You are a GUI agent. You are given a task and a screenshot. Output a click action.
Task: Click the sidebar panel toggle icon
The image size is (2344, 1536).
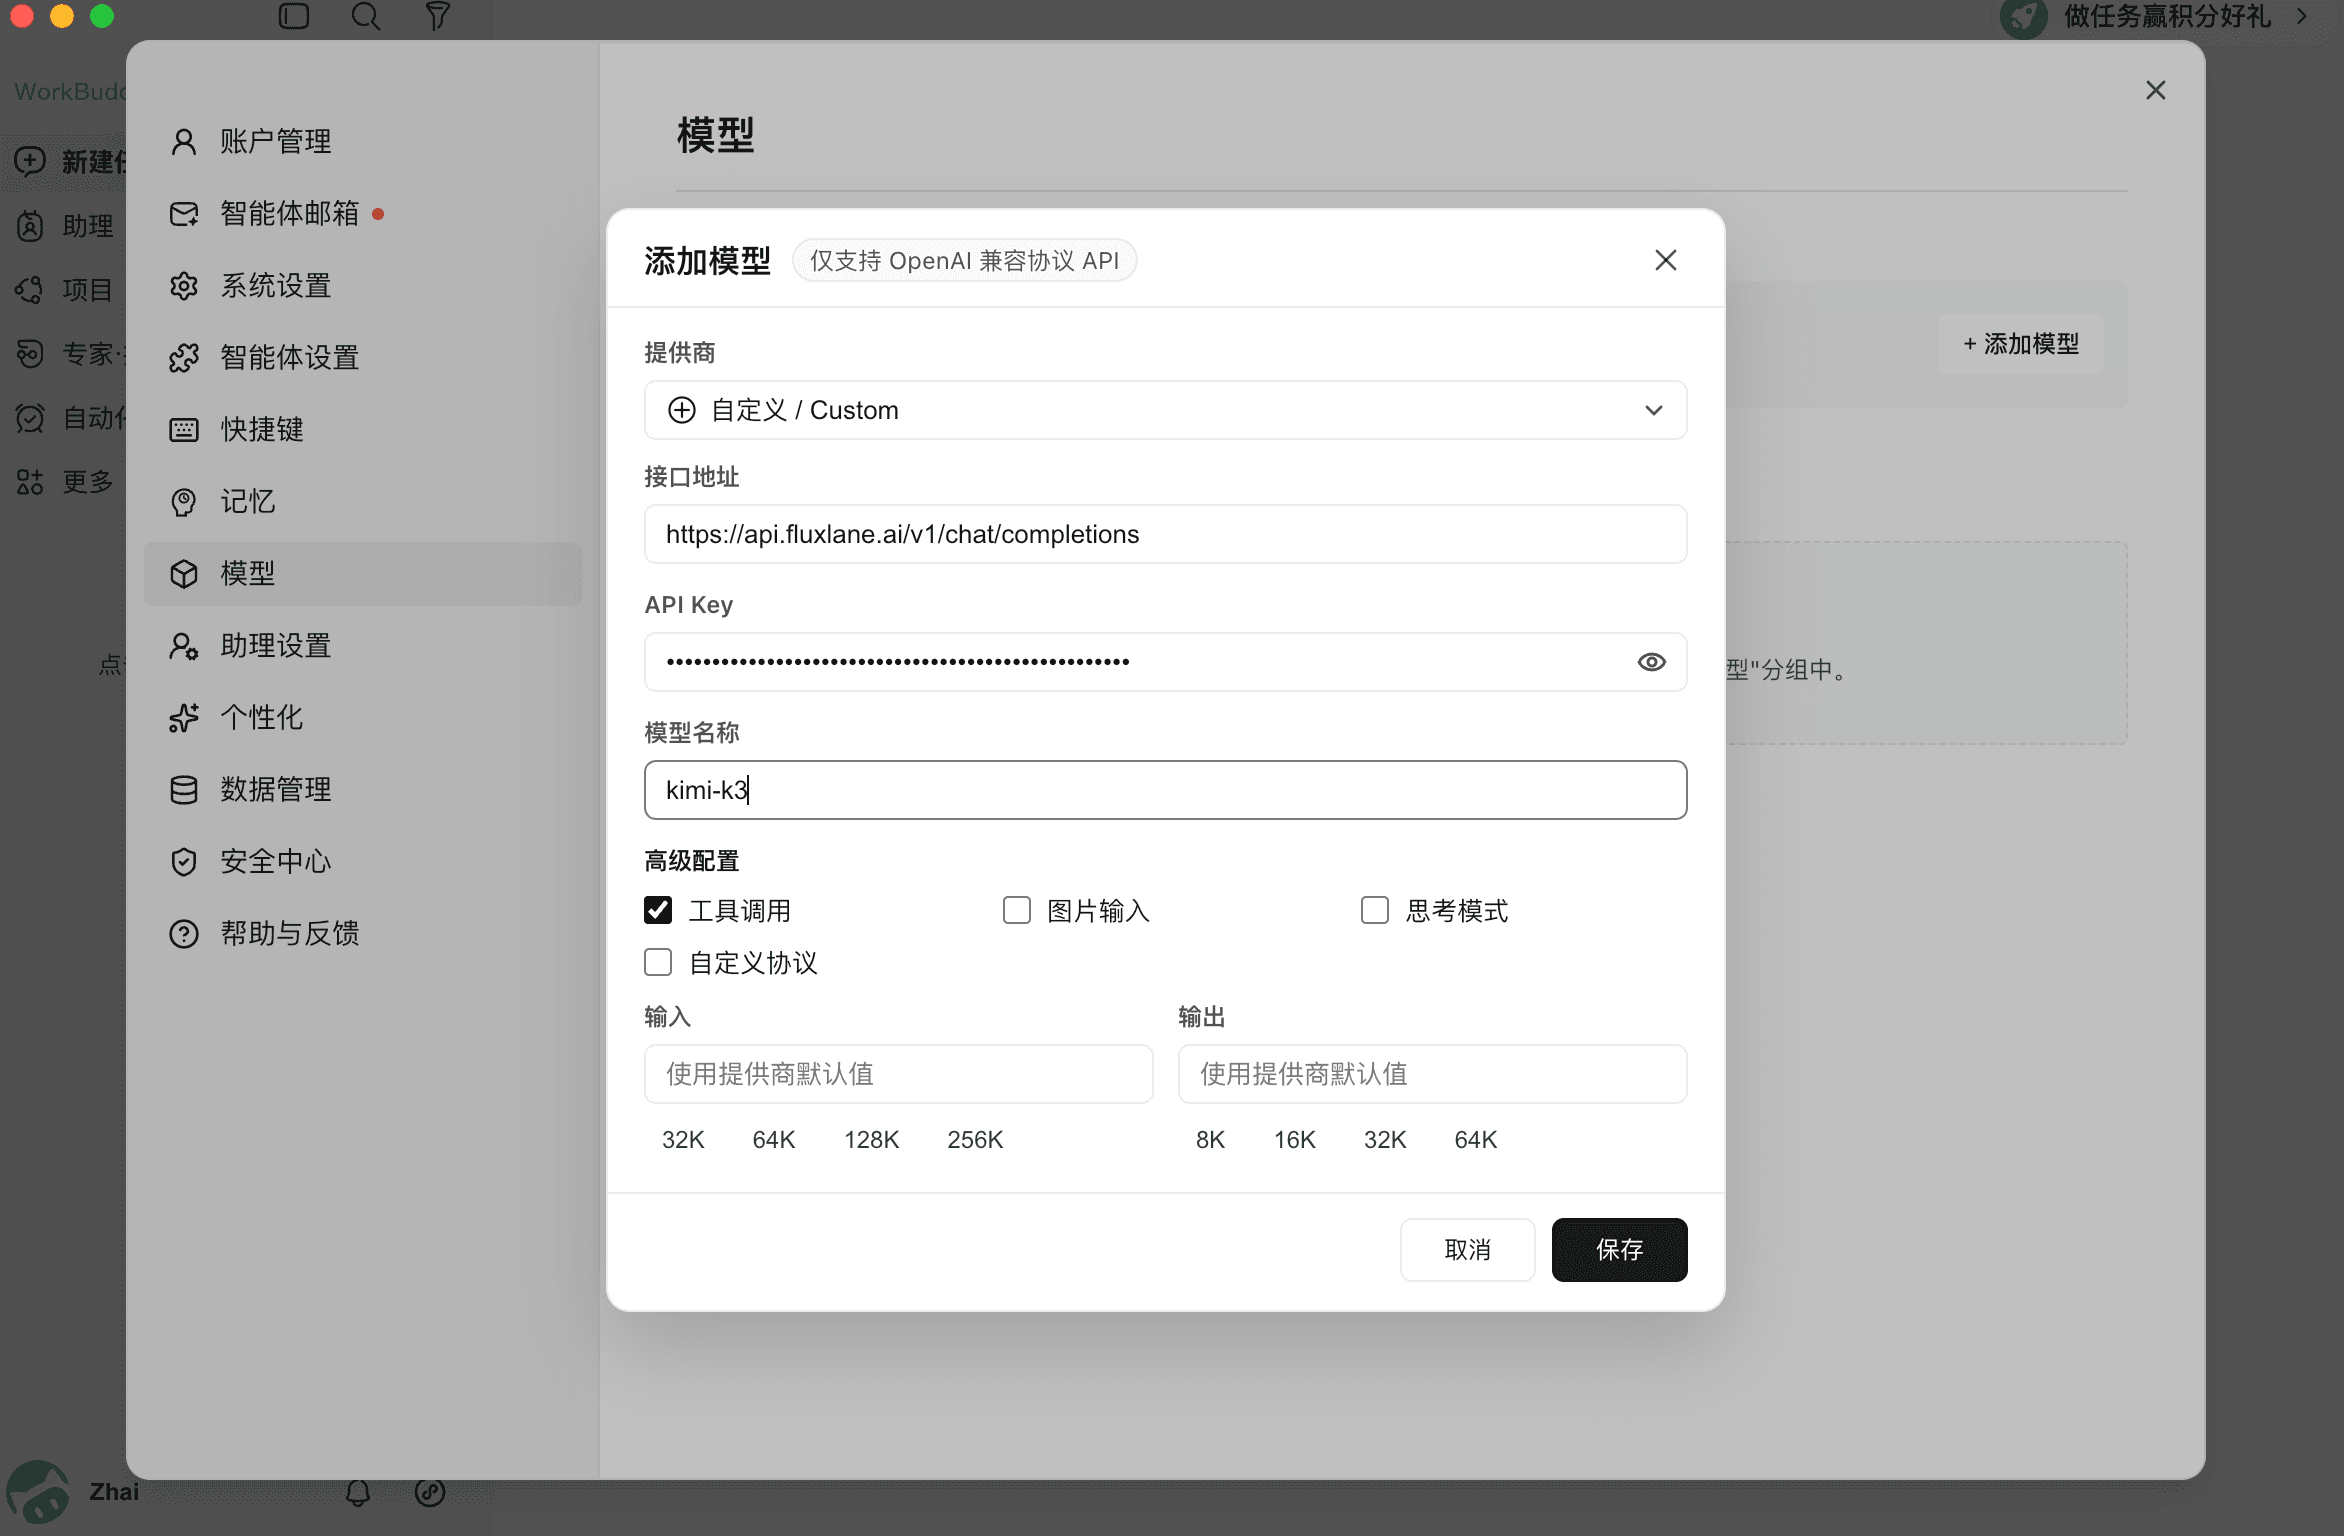pyautogui.click(x=294, y=16)
